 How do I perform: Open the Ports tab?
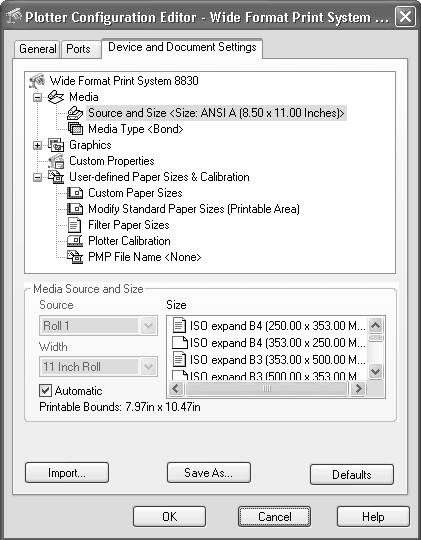pos(78,49)
